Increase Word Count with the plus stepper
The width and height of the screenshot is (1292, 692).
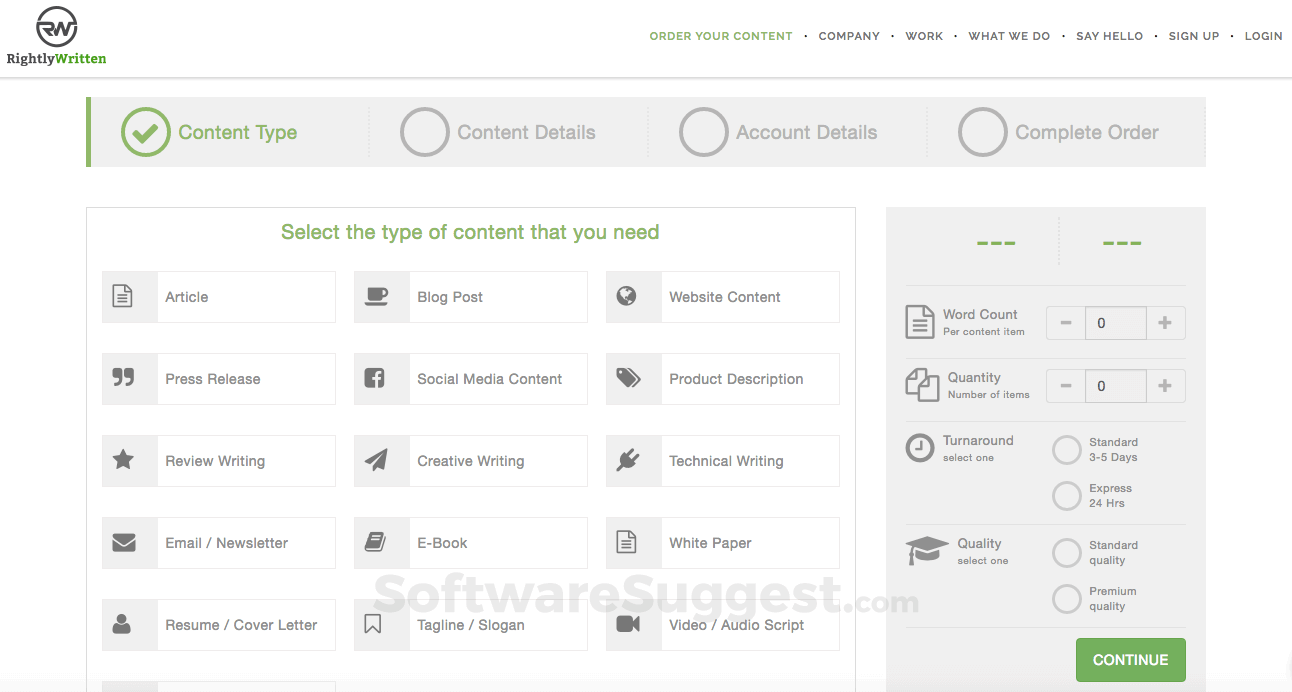click(x=1166, y=322)
